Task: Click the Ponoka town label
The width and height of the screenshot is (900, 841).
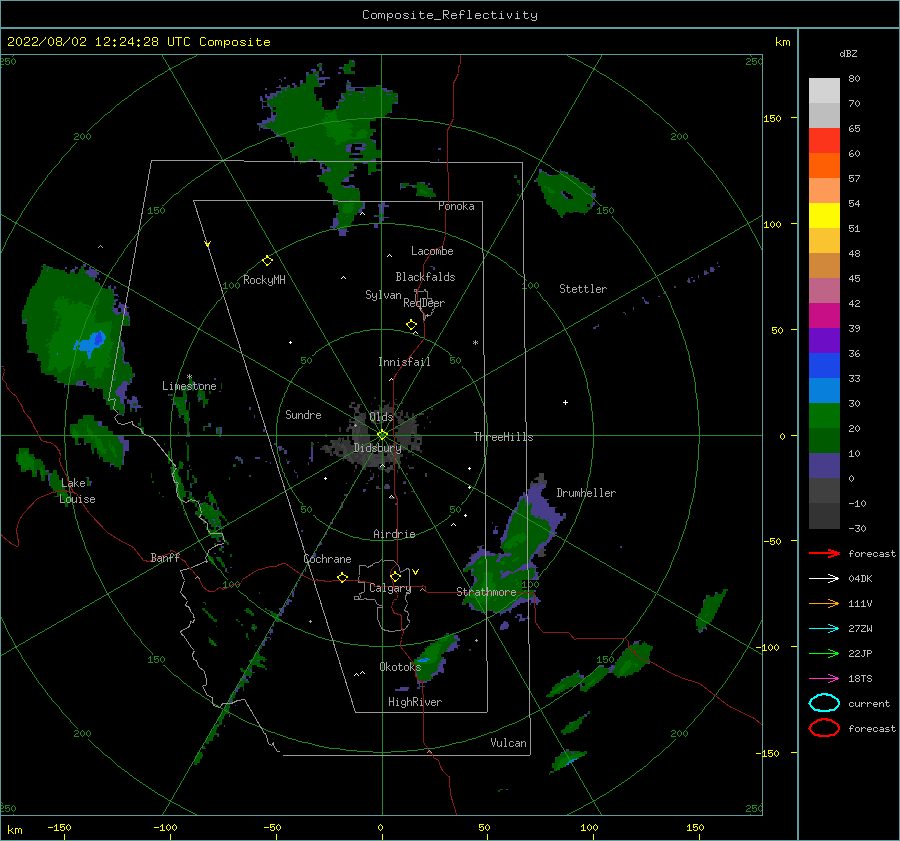Action: coord(456,206)
